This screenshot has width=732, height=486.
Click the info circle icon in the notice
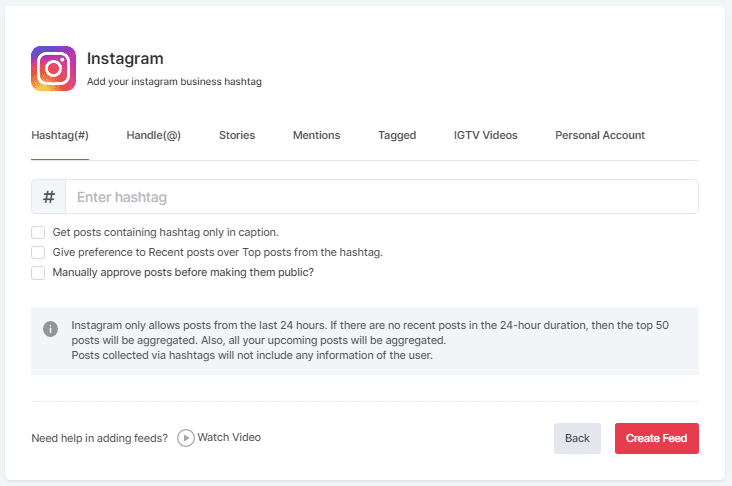[x=50, y=329]
